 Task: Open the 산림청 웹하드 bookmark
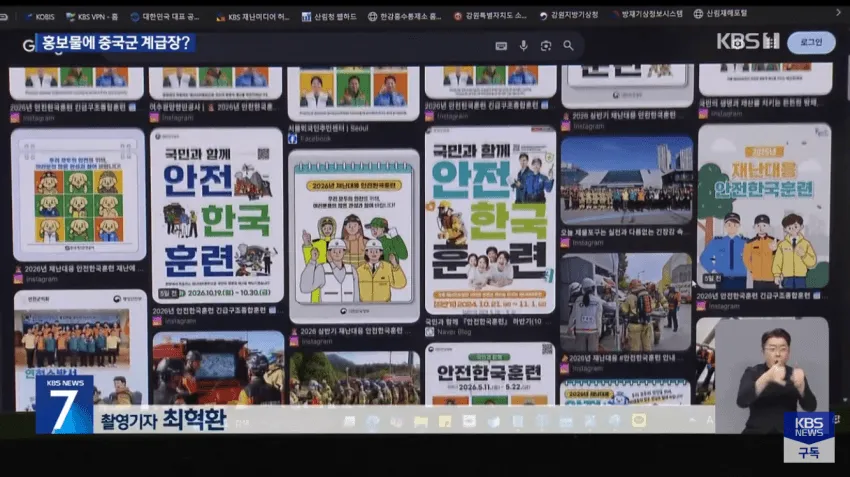[329, 17]
